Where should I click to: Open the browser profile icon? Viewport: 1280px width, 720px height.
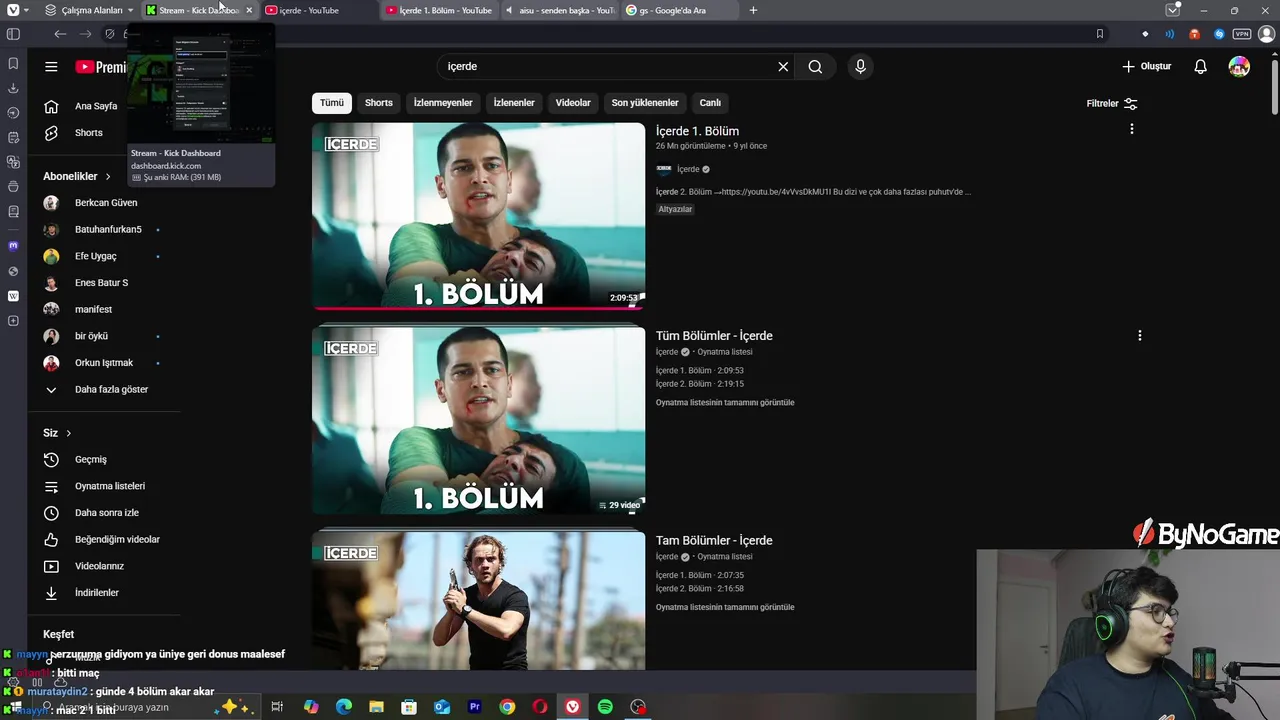[1267, 34]
